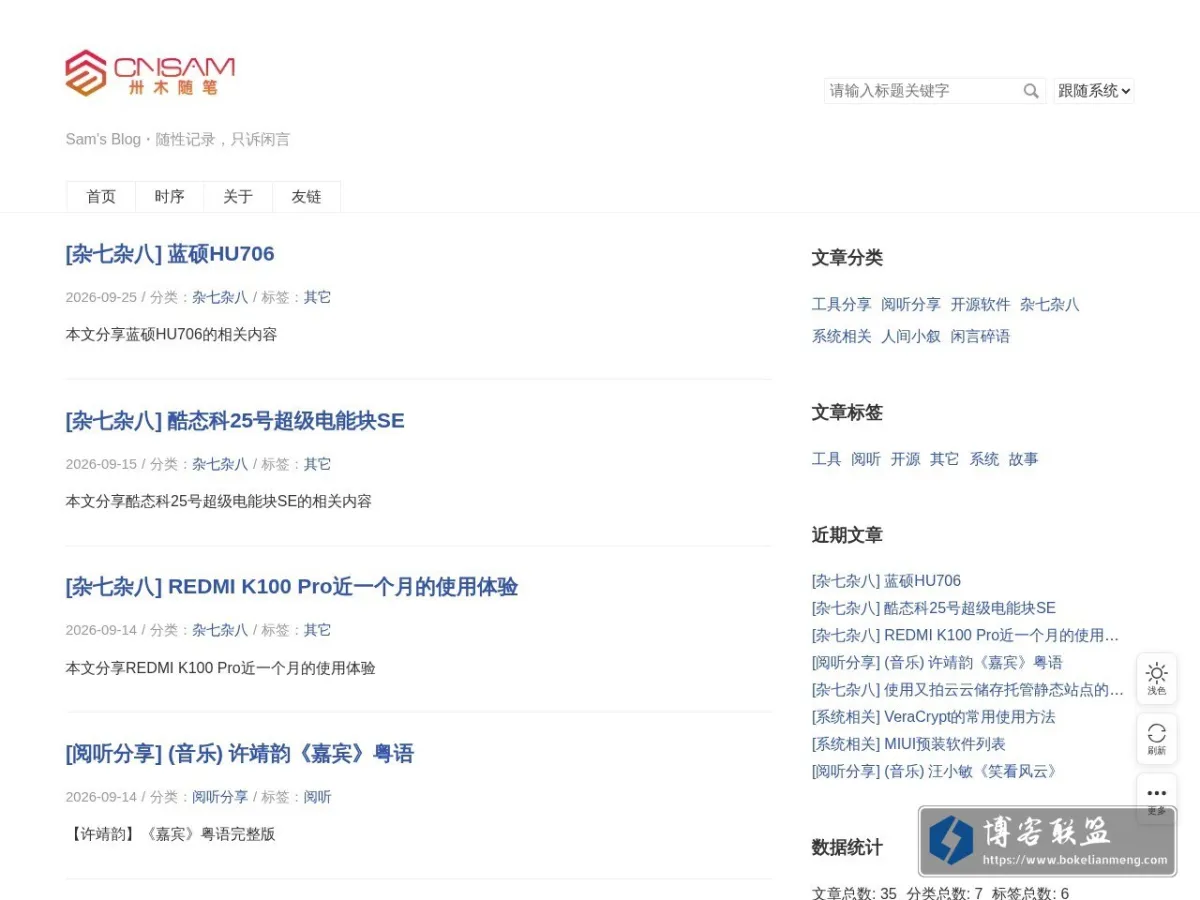1200x900 pixels.
Task: Open the theme dropdown showing 跟随系统
Action: tap(1094, 91)
